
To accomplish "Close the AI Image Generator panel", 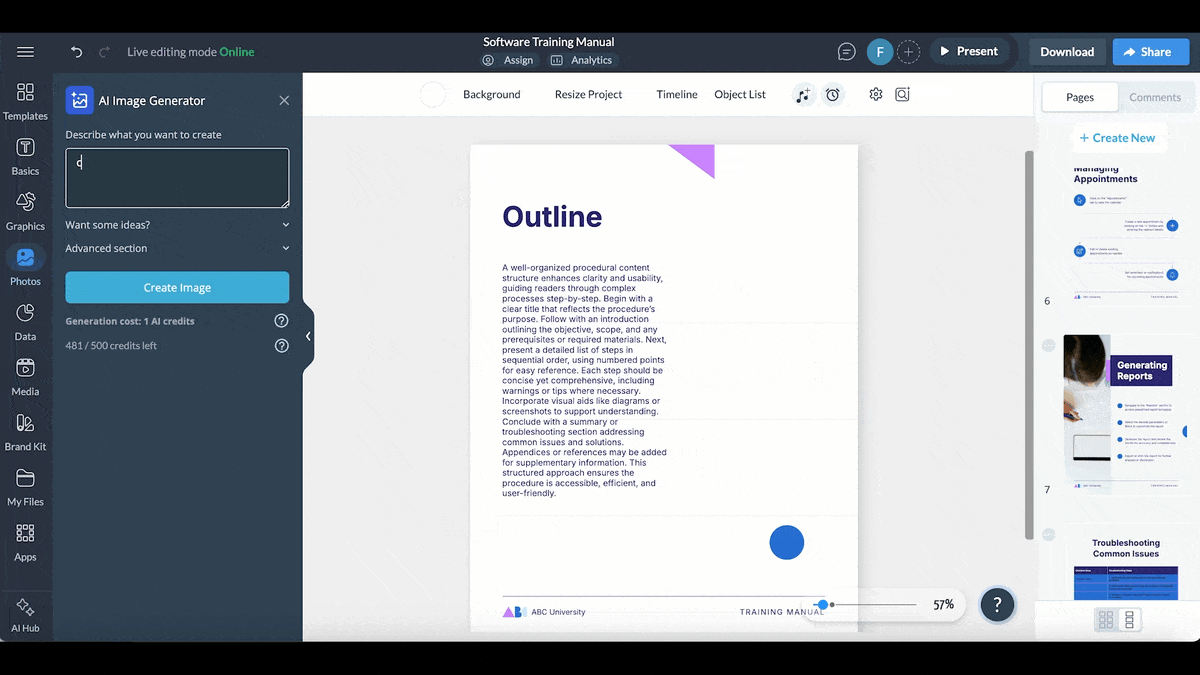I will point(283,100).
